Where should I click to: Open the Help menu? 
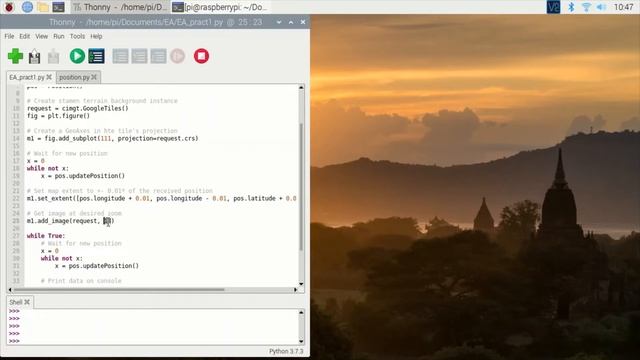[96, 36]
